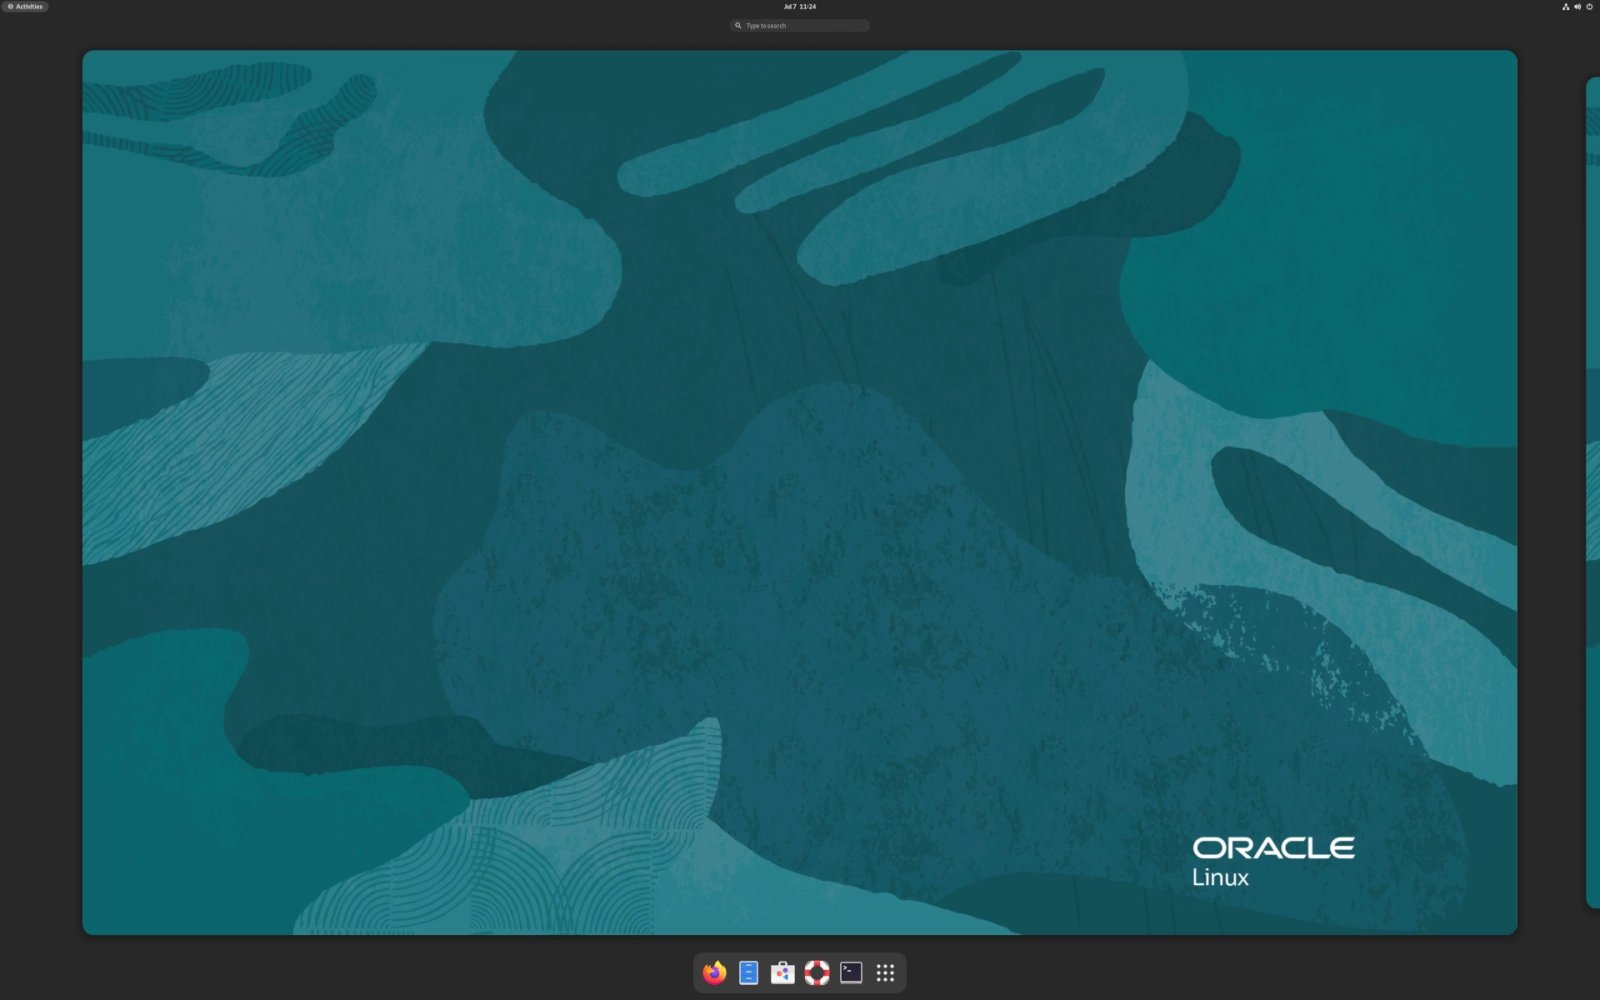The width and height of the screenshot is (1600, 1000).
Task: Click the current workspace preview
Action: [x=800, y=490]
